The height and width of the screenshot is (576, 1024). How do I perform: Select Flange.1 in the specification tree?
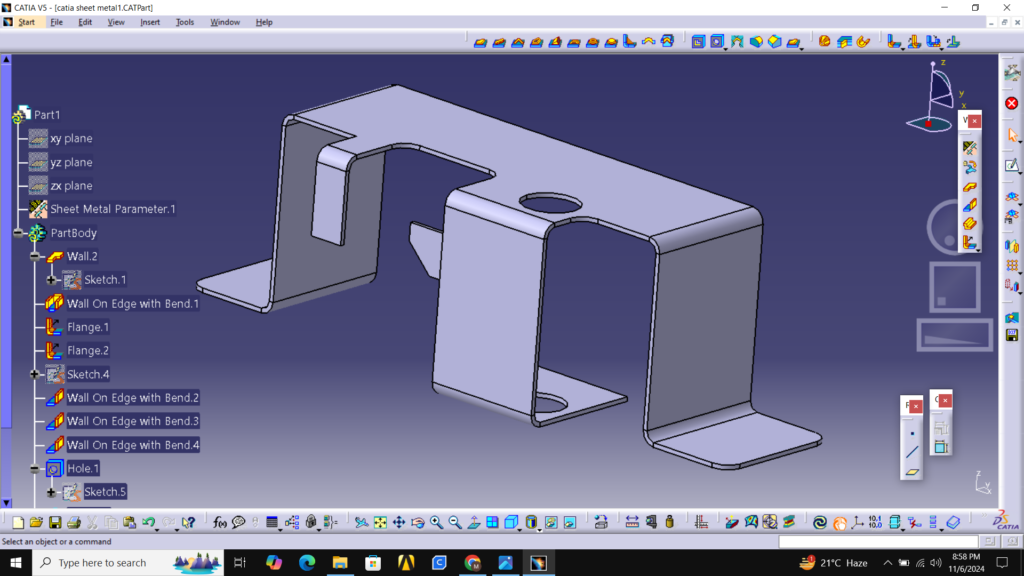87,327
